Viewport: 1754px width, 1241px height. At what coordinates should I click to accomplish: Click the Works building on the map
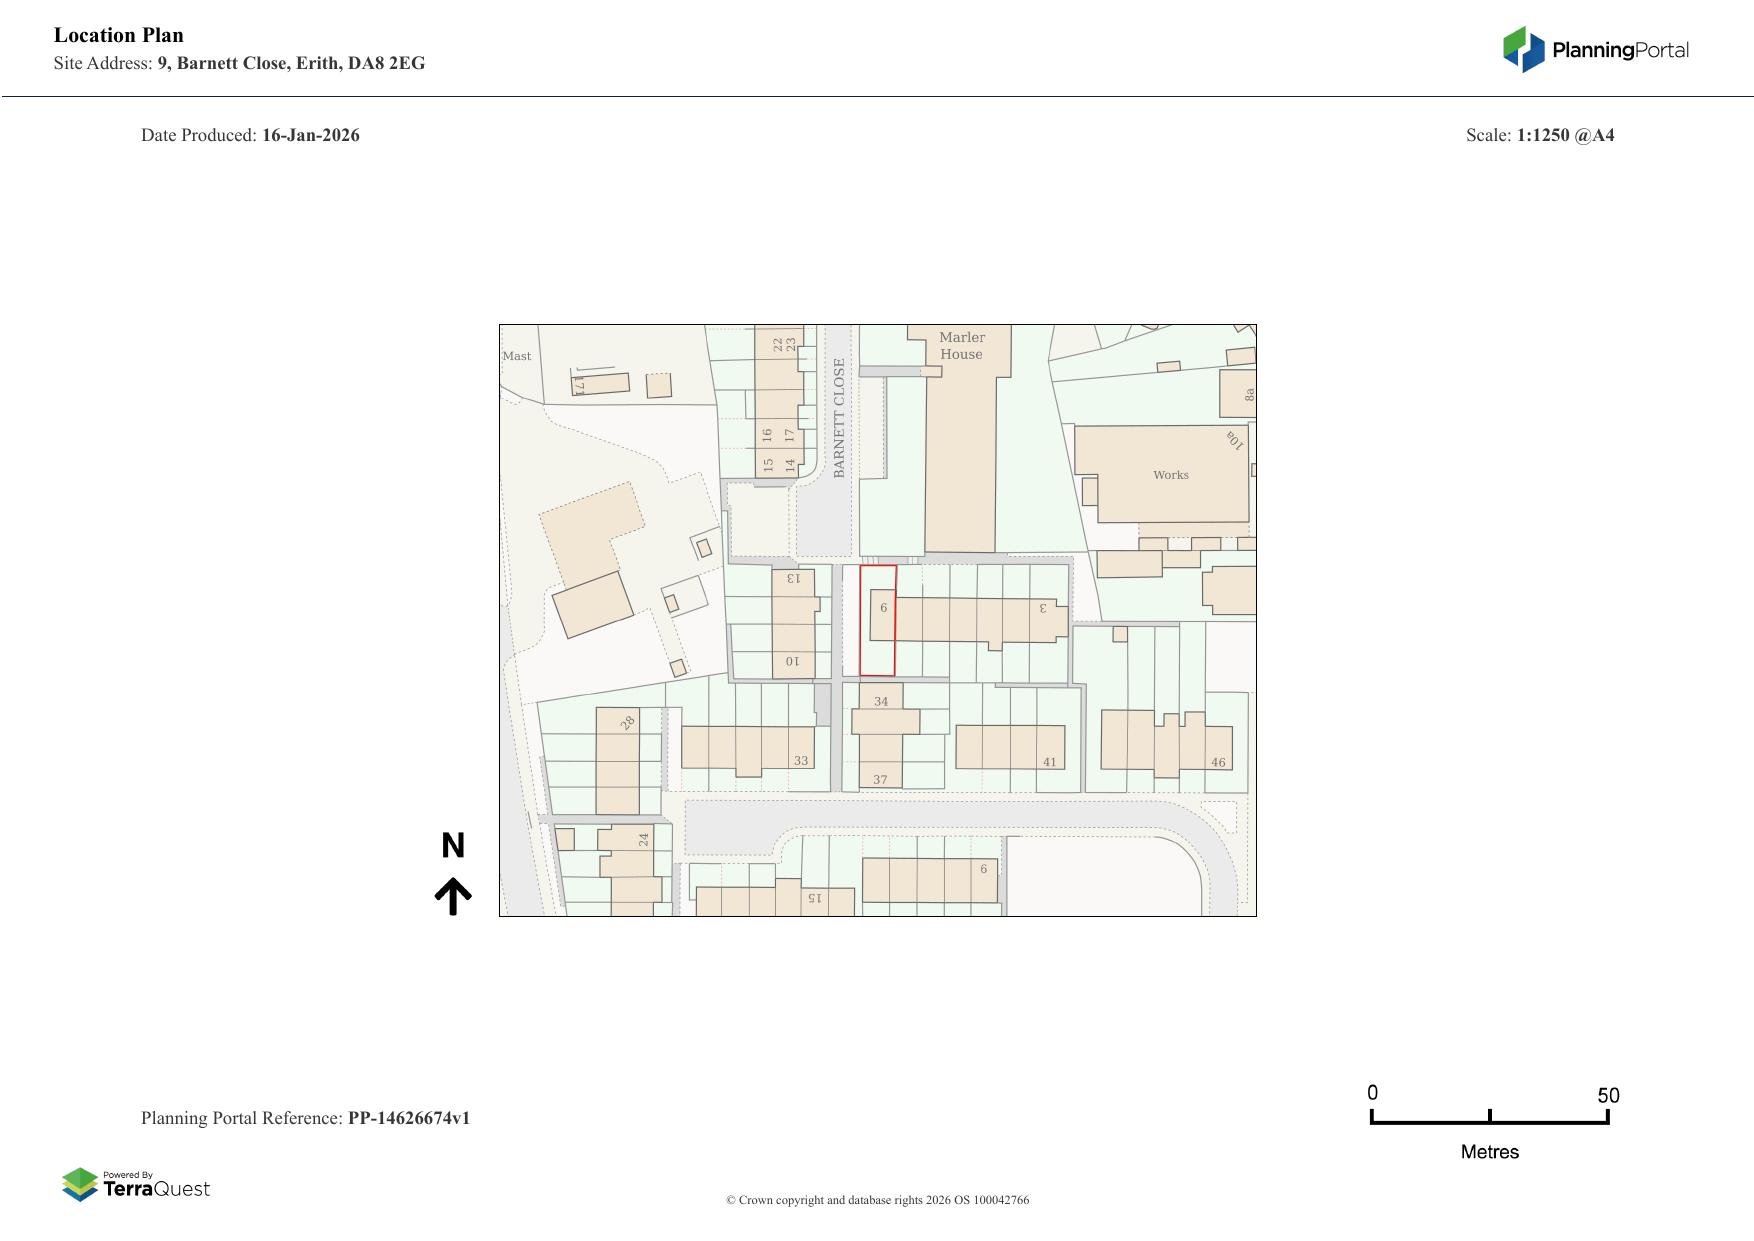pos(1170,475)
